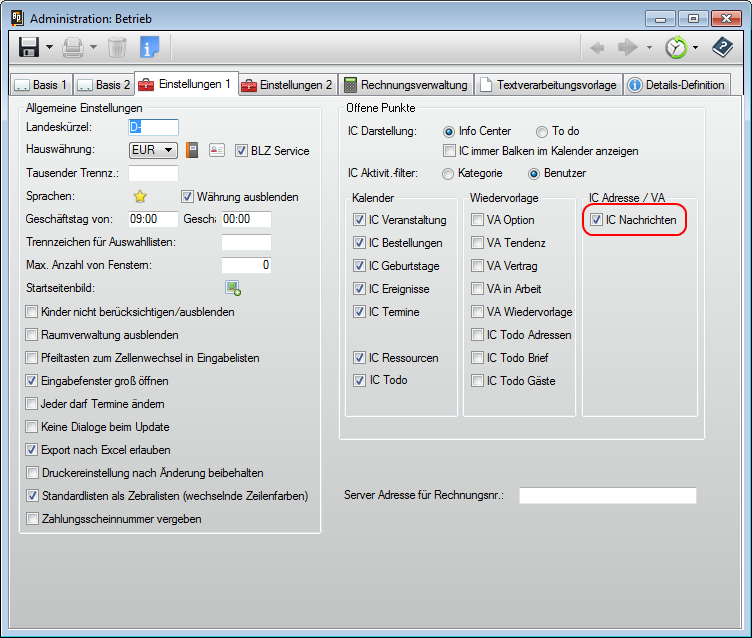Uncheck the IC Nachrichten checkbox

(x=596, y=220)
